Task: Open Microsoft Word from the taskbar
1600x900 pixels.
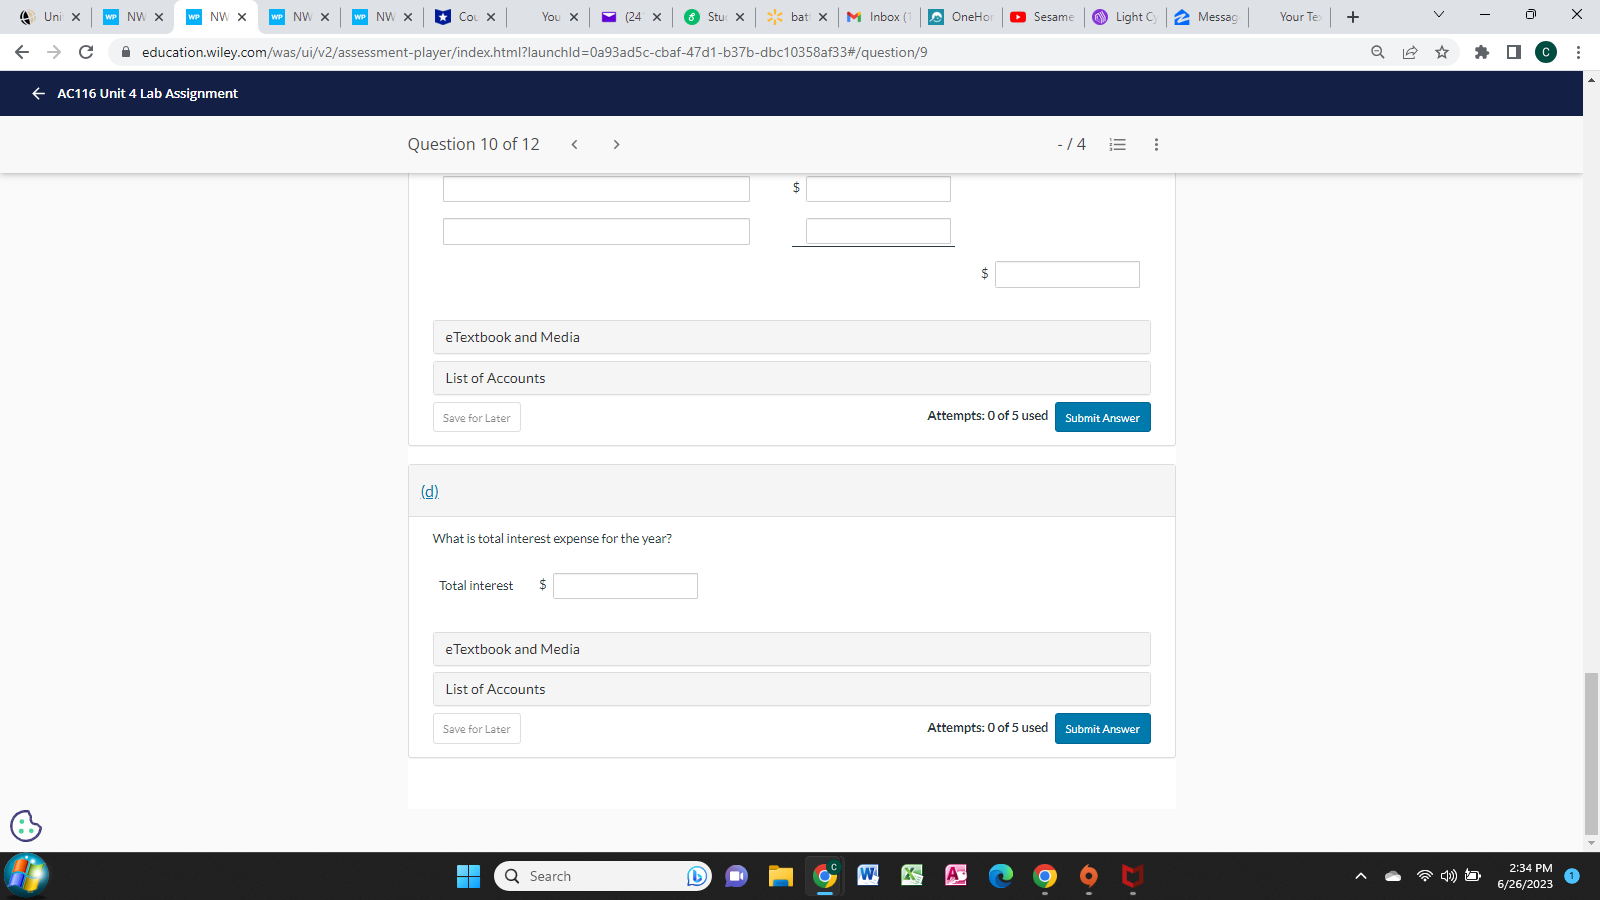Action: [868, 875]
